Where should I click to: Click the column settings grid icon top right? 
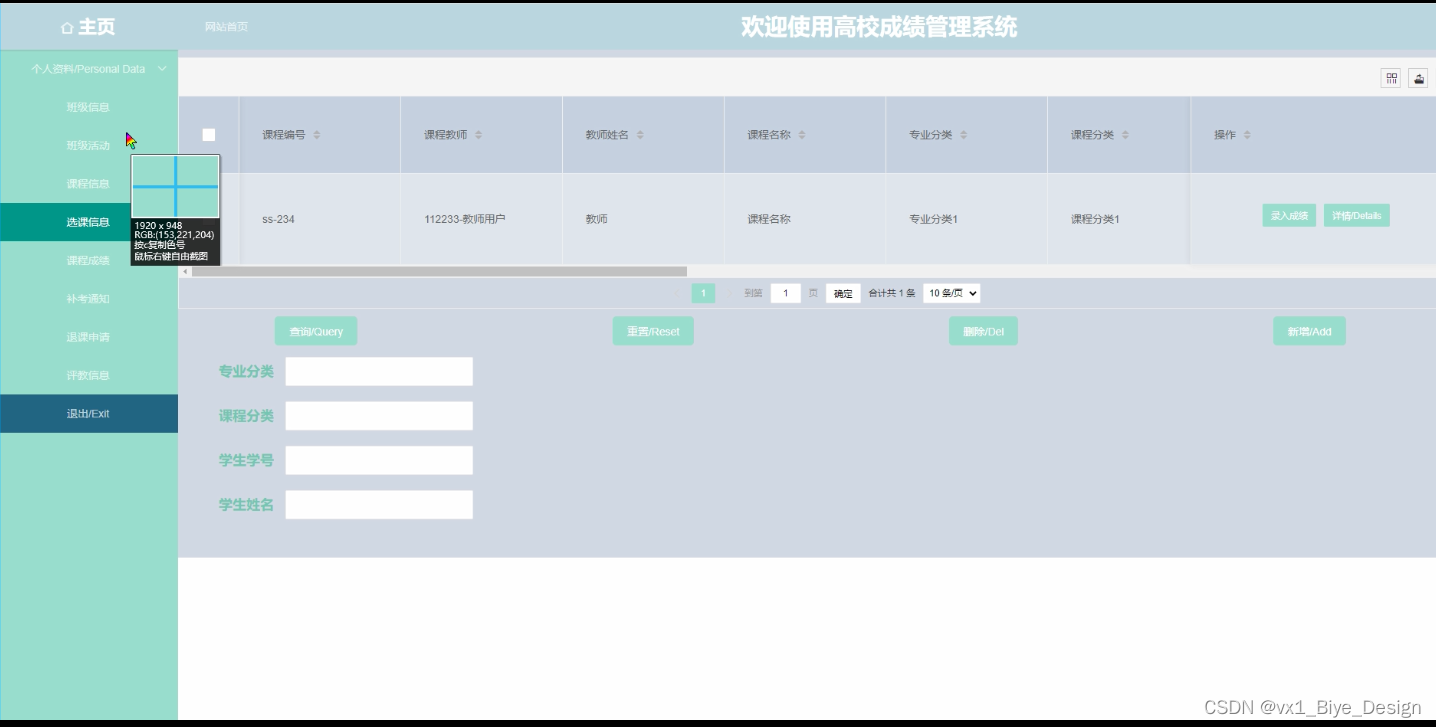coord(1390,77)
